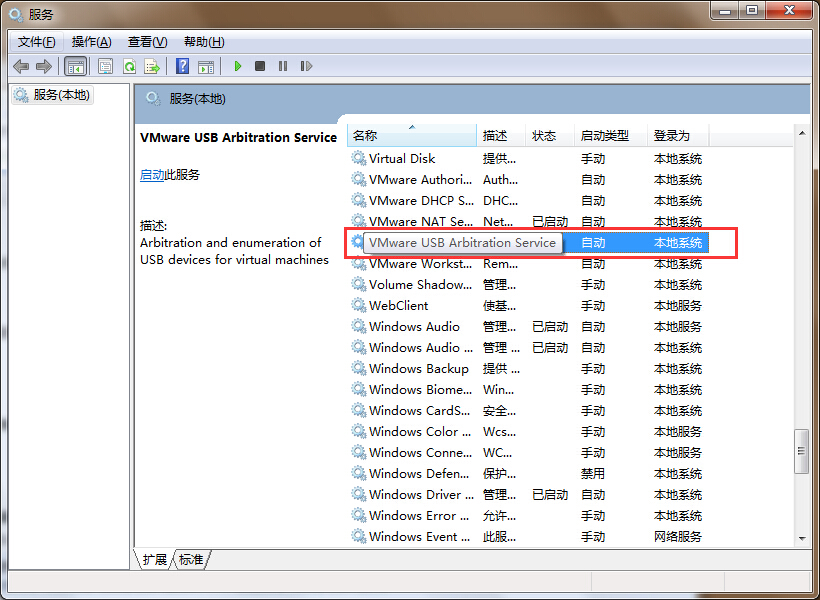820x600 pixels.
Task: Click the scrollbar down arrow in services list
Action: tap(801, 538)
